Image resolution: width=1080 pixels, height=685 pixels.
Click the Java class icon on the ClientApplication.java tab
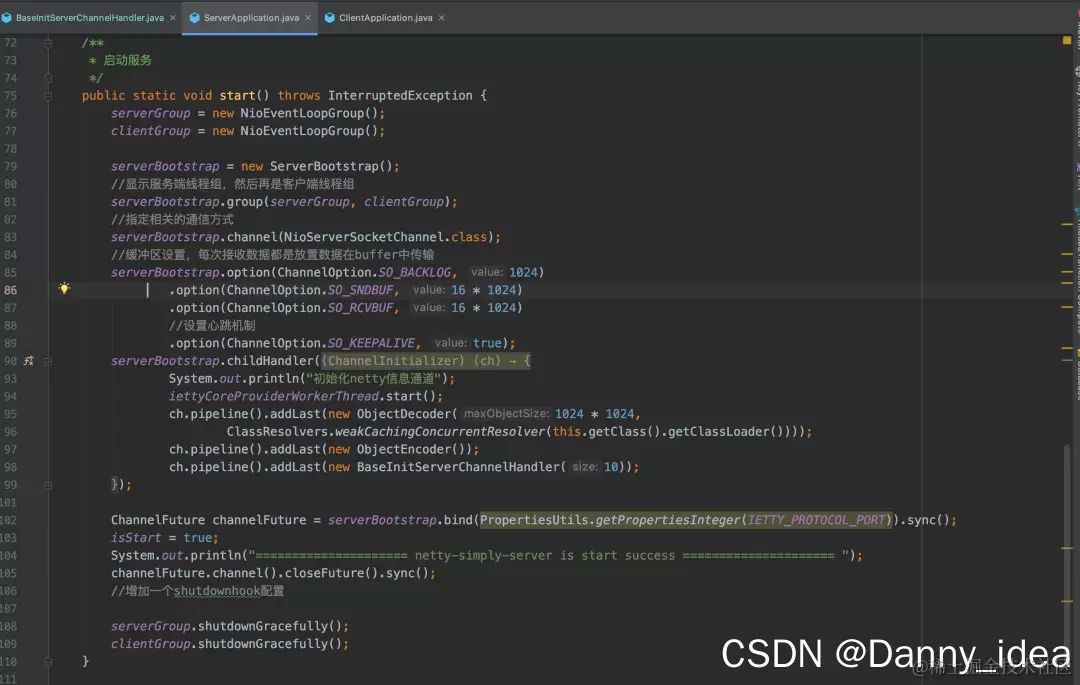(x=329, y=18)
